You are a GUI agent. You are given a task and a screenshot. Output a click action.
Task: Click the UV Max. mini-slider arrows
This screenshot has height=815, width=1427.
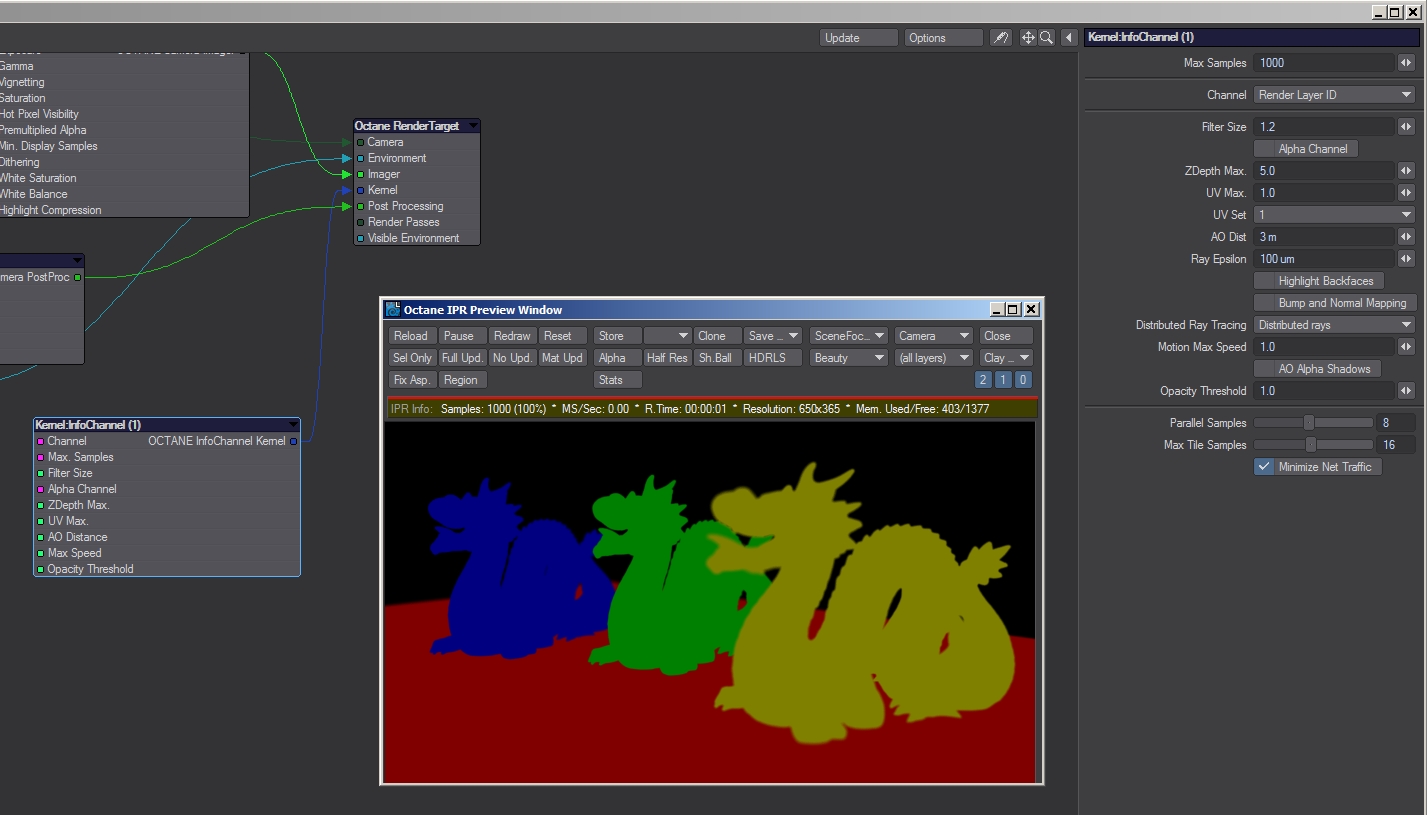[x=1406, y=193]
